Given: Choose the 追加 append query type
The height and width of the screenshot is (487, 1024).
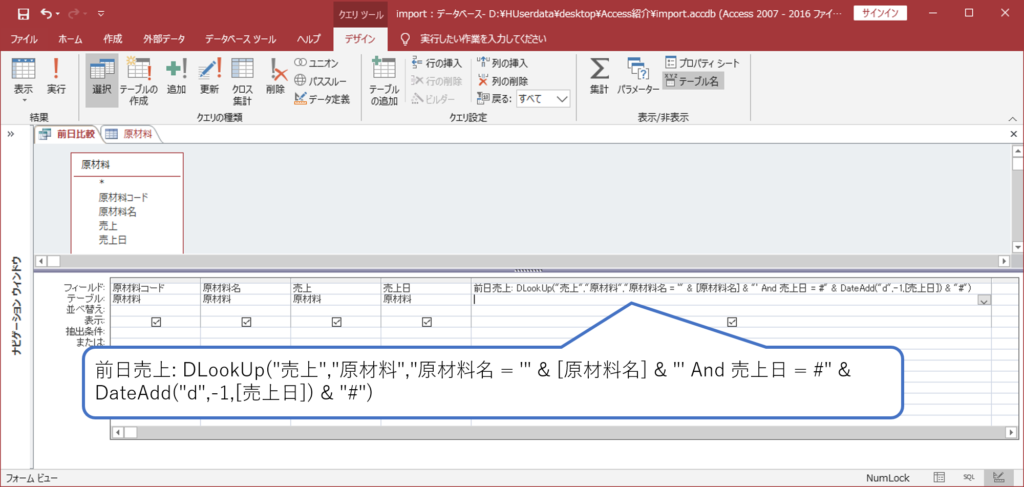Looking at the screenshot, I should pos(176,77).
